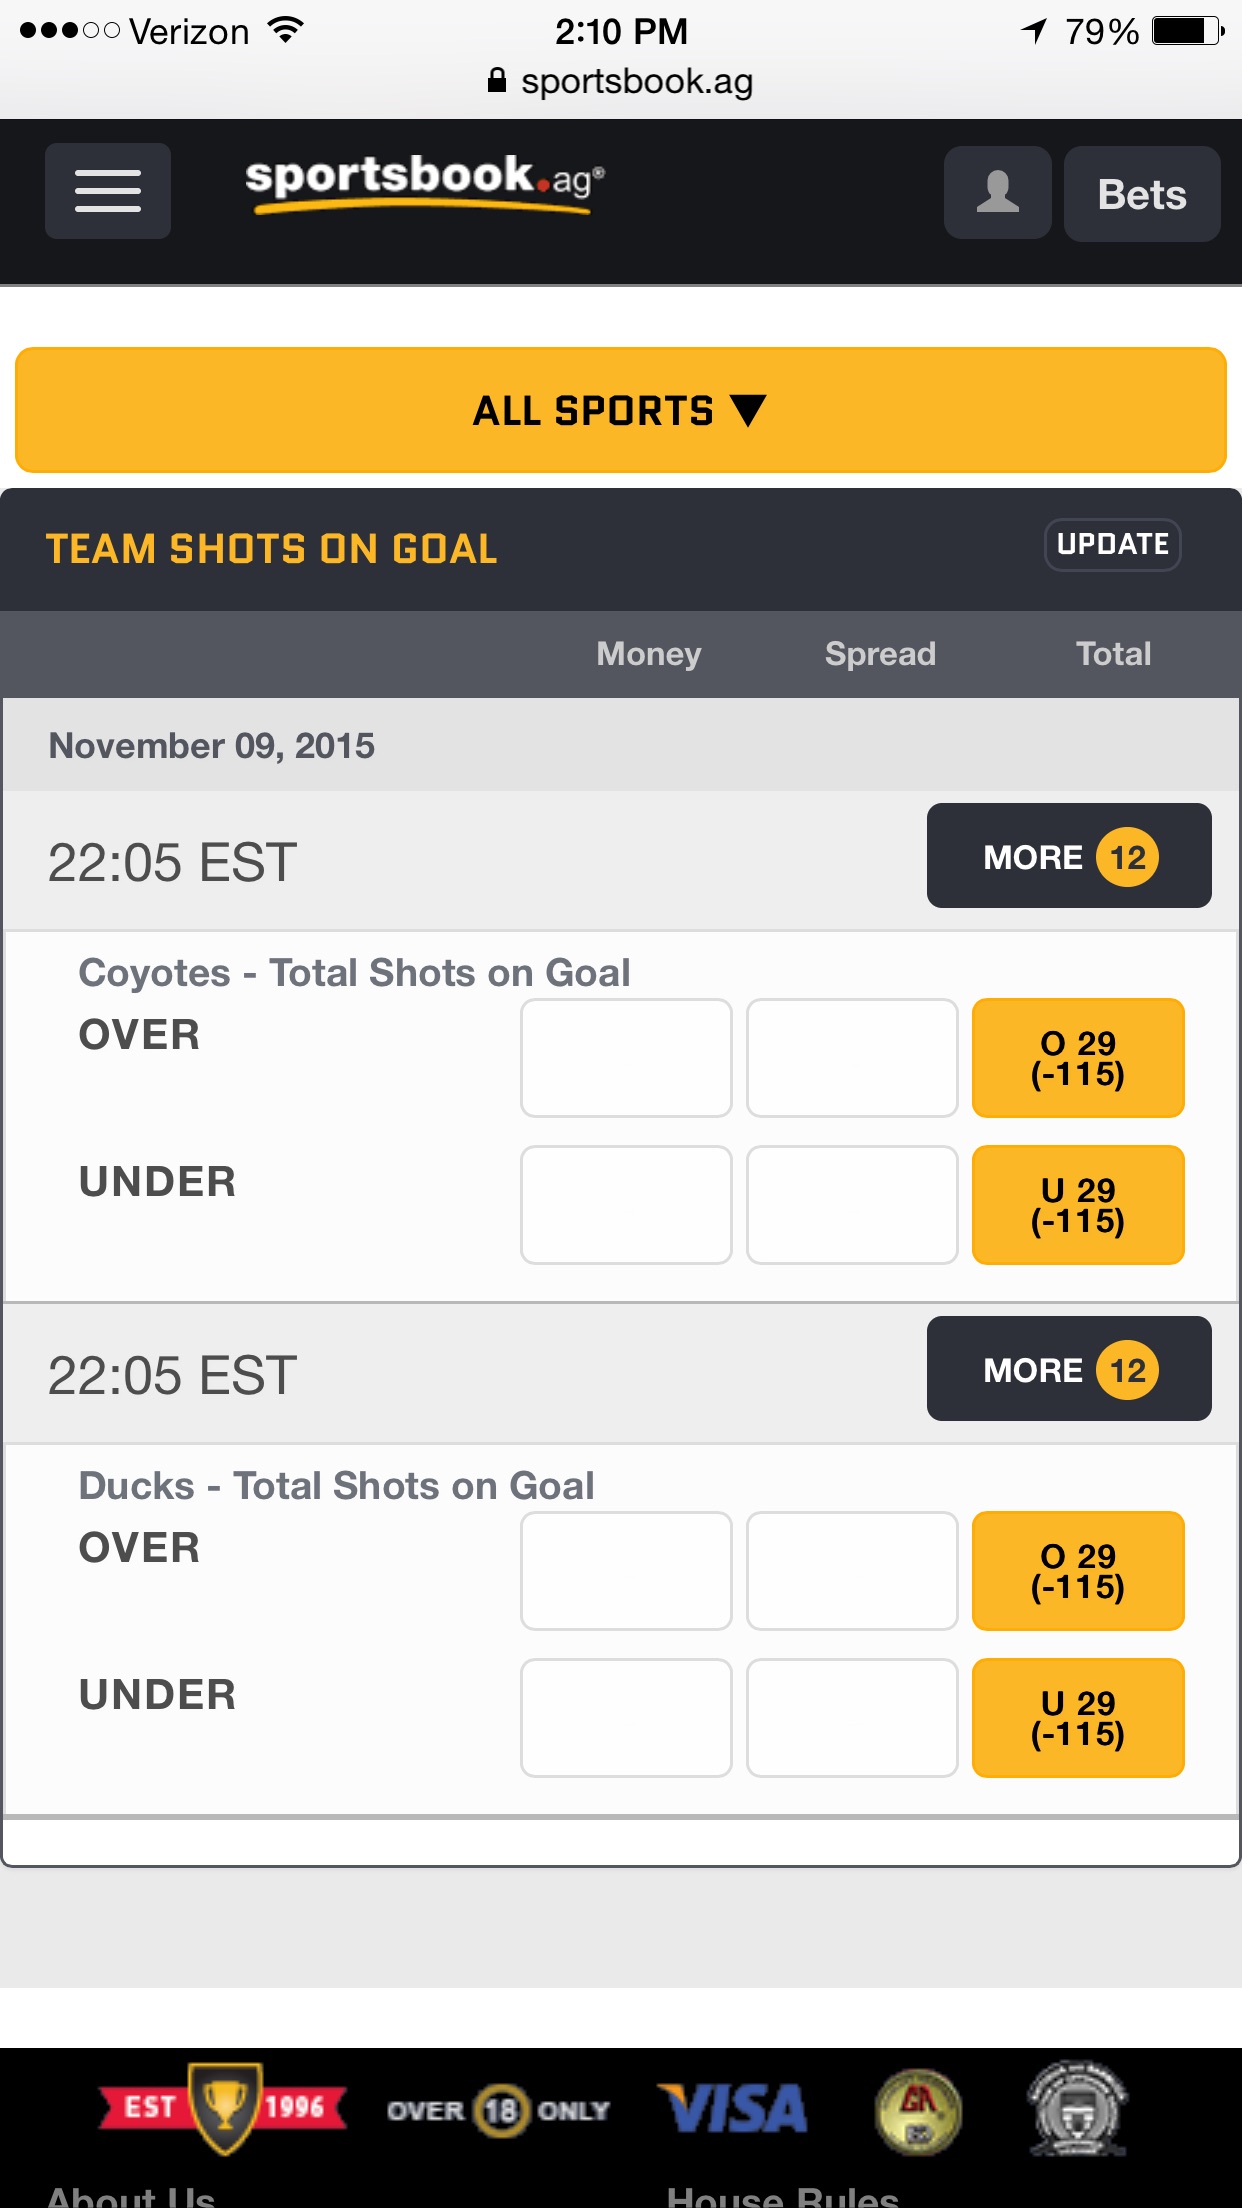
Task: Tap the Money column header
Action: [649, 654]
